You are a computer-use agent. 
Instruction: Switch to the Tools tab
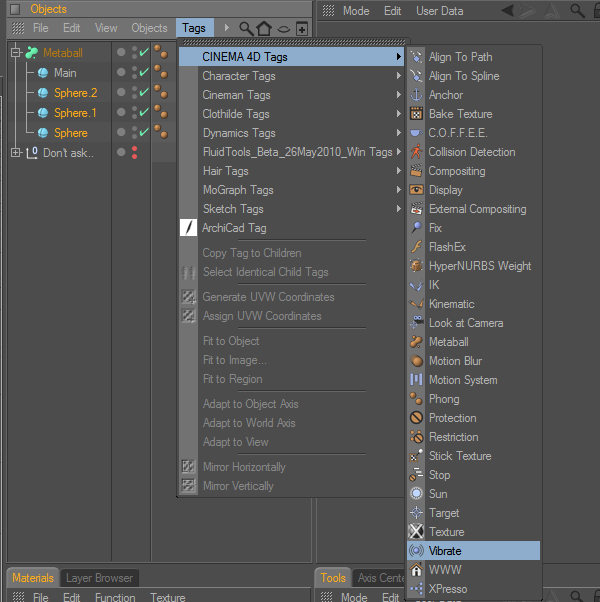coord(333,578)
